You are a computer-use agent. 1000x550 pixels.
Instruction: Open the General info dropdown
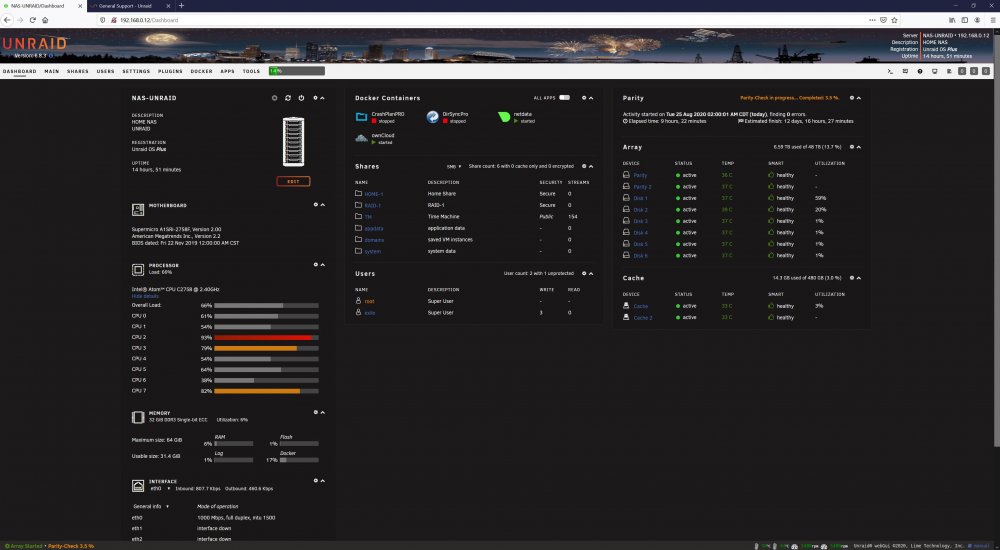click(151, 506)
